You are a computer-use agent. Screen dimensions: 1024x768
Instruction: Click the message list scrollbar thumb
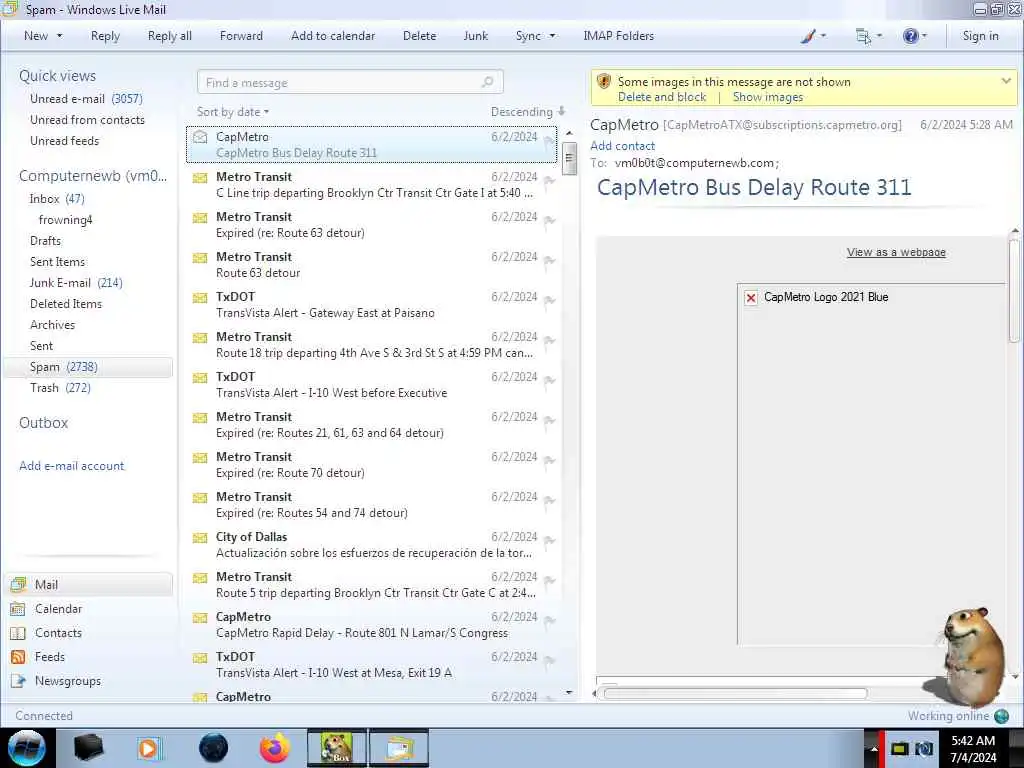tap(569, 159)
